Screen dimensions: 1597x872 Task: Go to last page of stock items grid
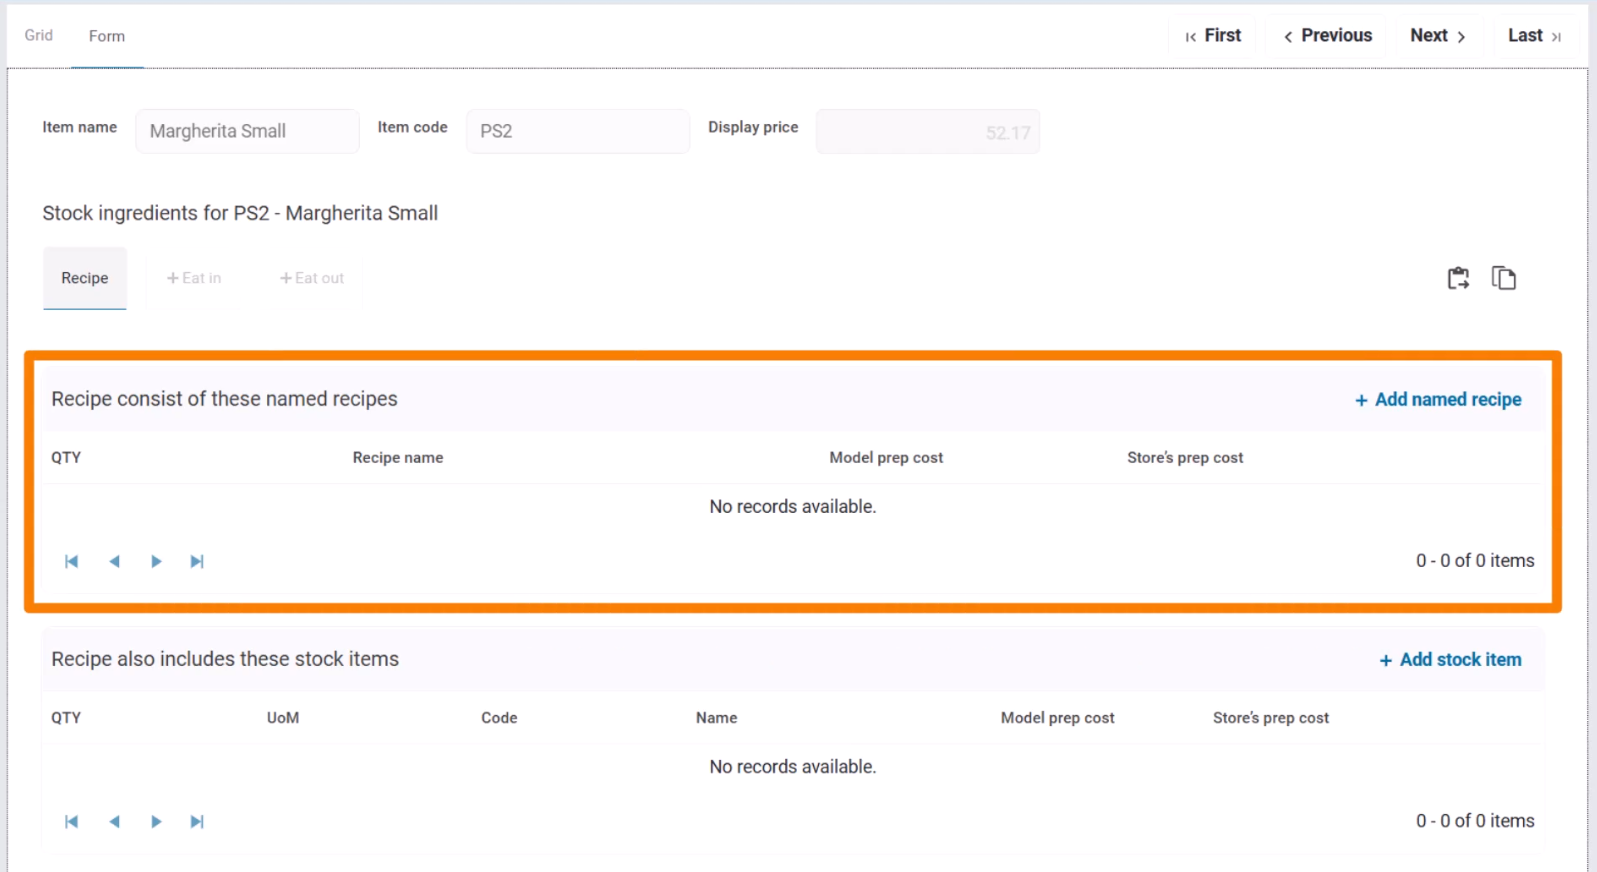click(197, 821)
